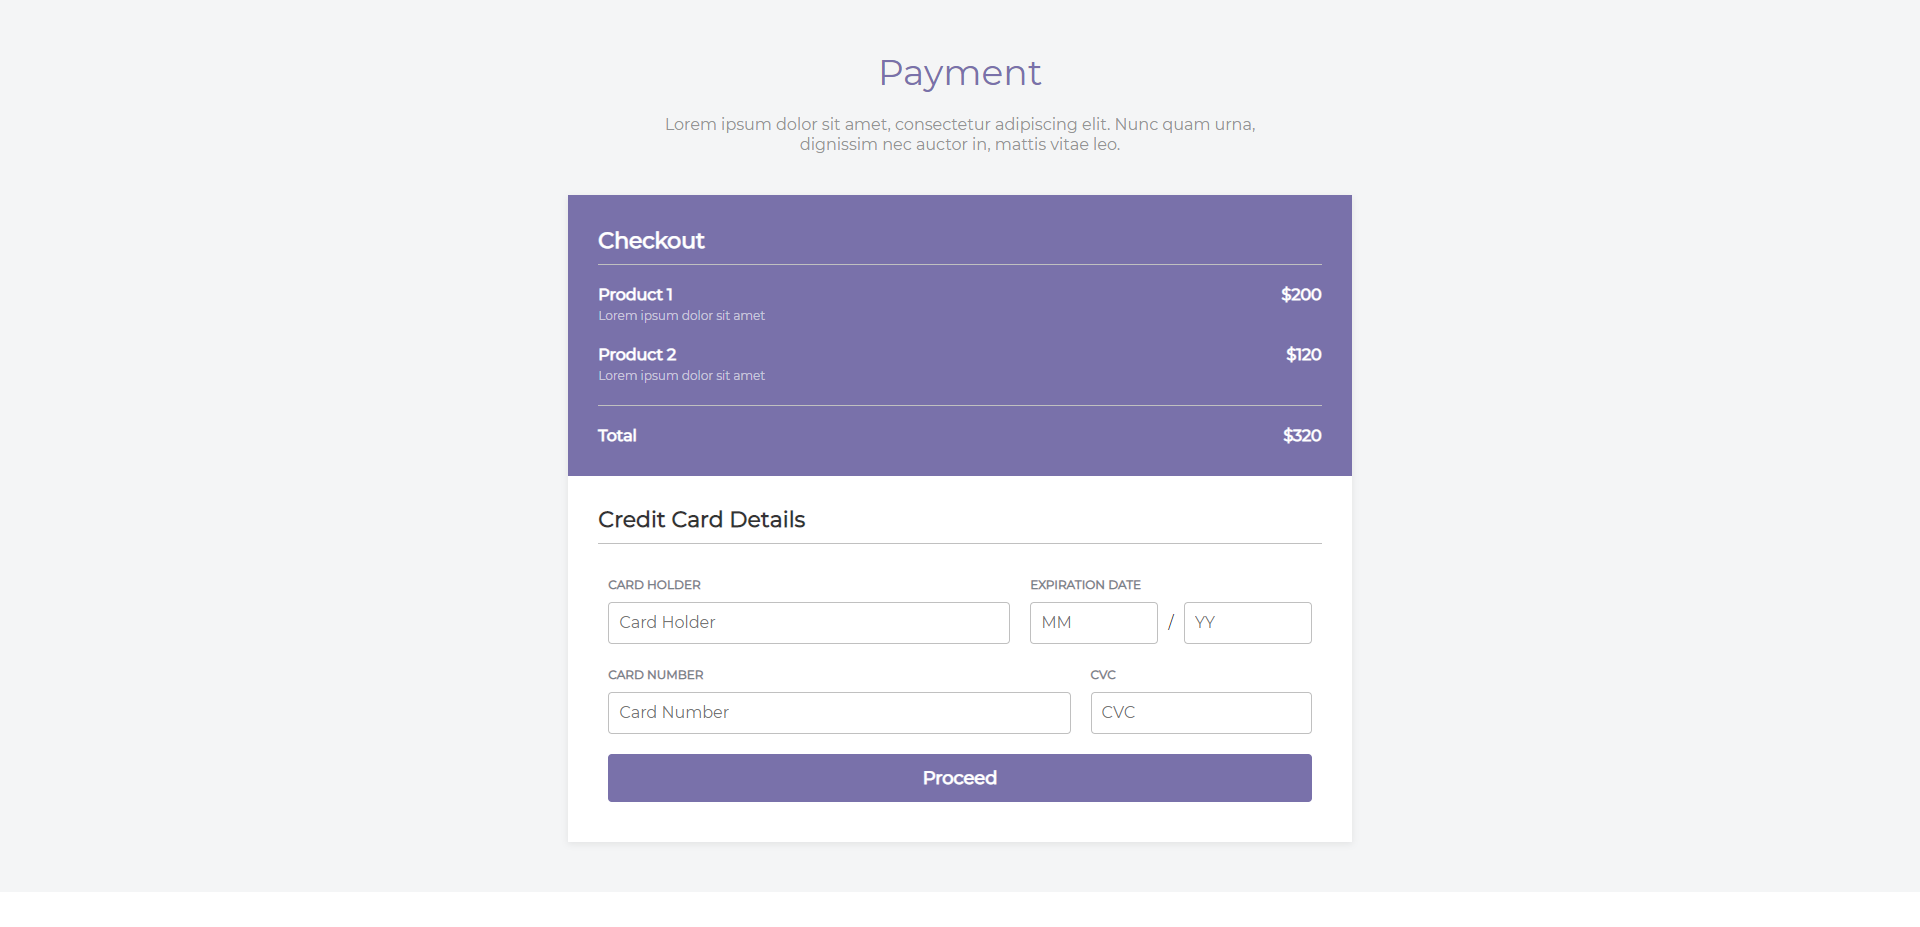This screenshot has height=927, width=1920.
Task: Click the CARD NUMBER field label
Action: [655, 674]
